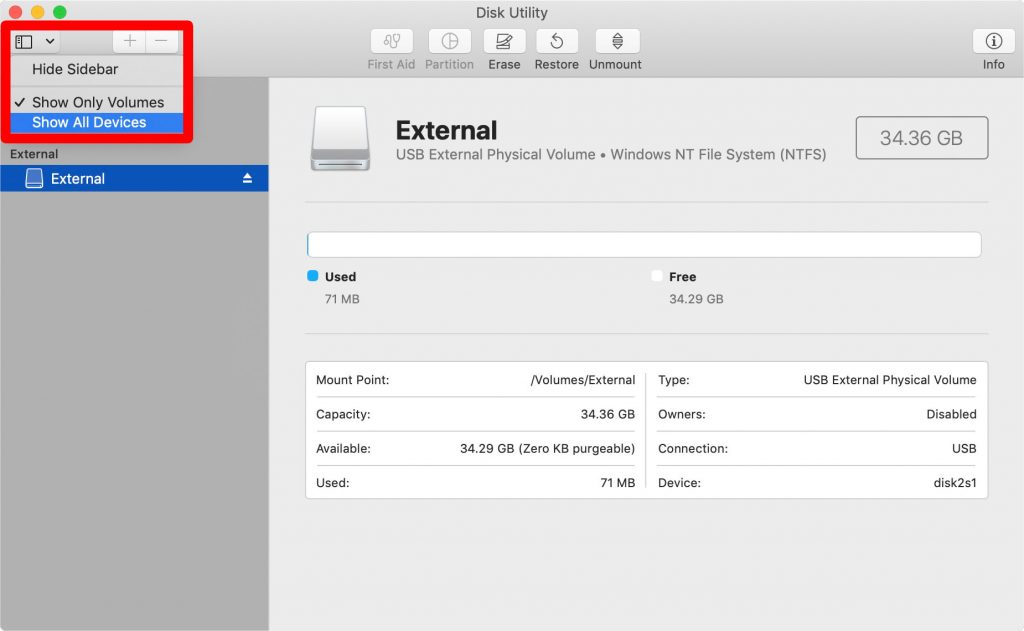Image resolution: width=1024 pixels, height=631 pixels.
Task: Click the 34.29 GB (Zero KB purgeable) value
Action: [x=547, y=449]
